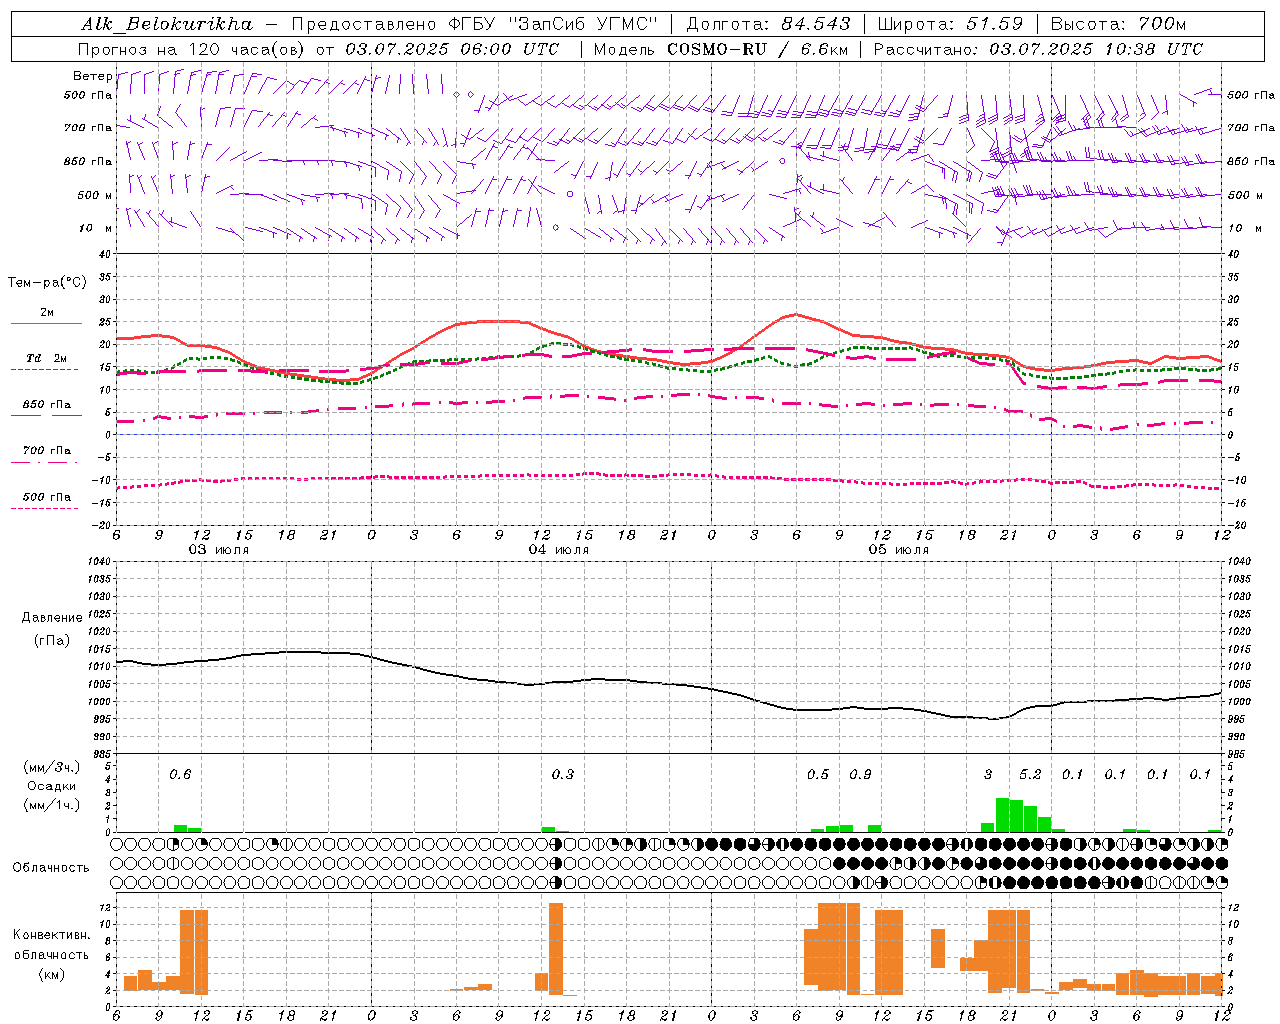Click the 05 июля date label
Viewport: 1280px width, 1024px height.
point(899,550)
